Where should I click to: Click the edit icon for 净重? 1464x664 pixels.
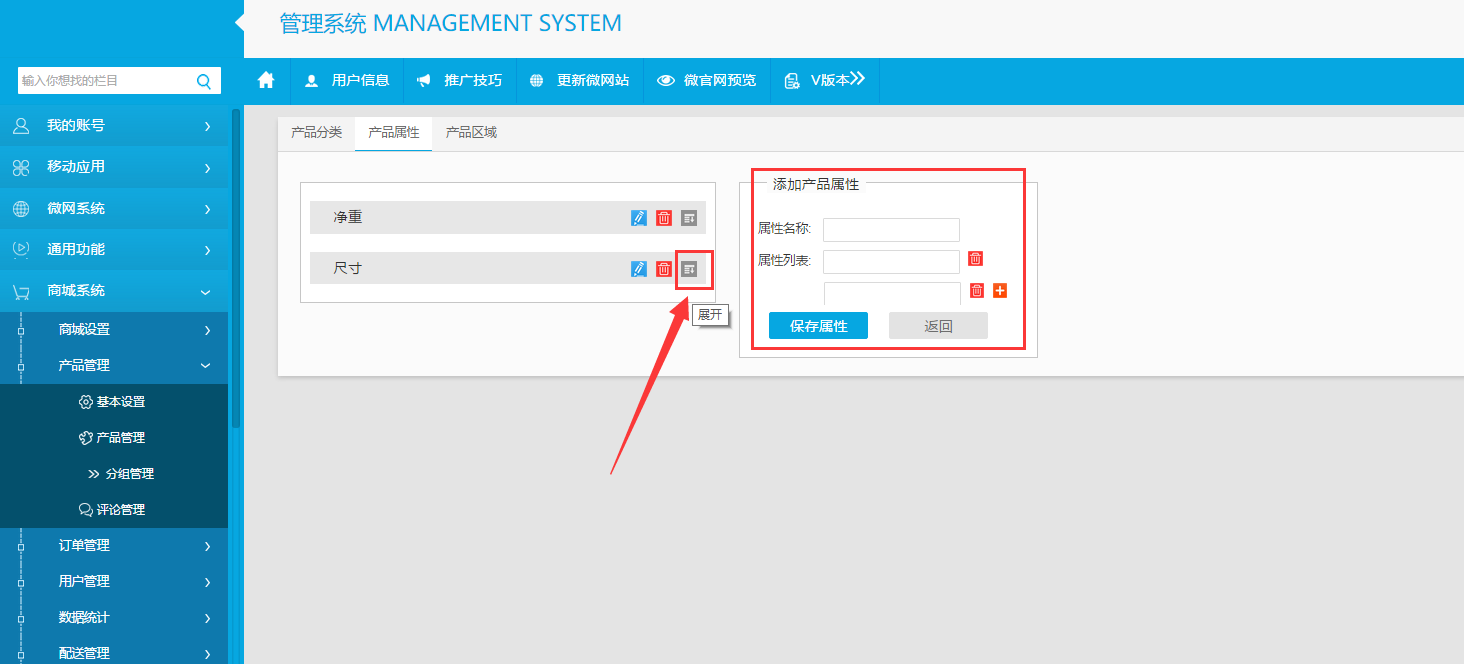[639, 218]
